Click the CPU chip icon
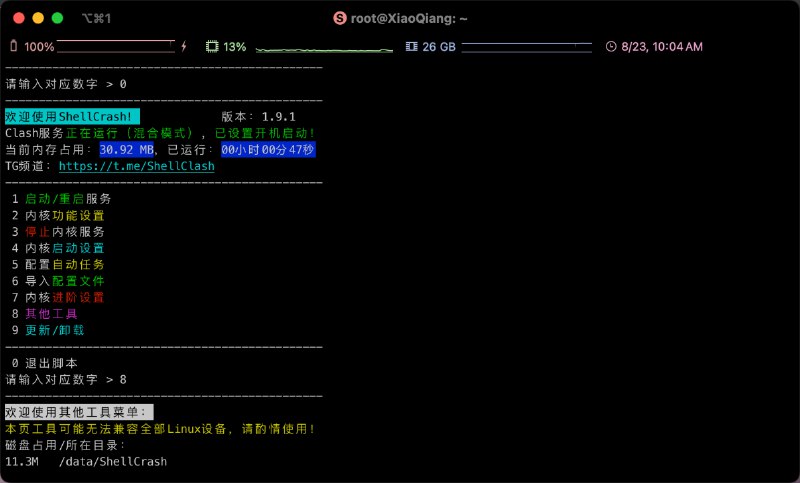Viewport: 800px width, 483px height. pyautogui.click(x=212, y=46)
